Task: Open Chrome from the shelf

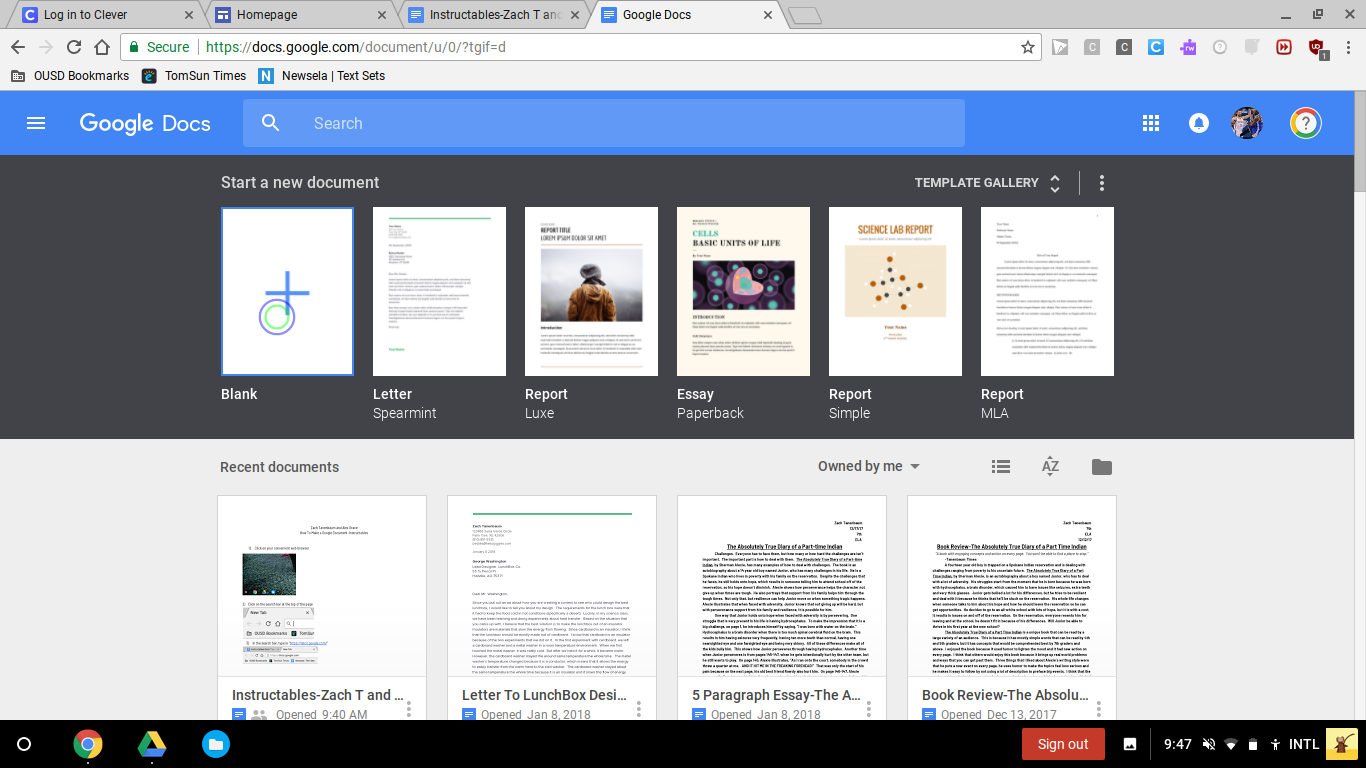Action: (x=88, y=744)
